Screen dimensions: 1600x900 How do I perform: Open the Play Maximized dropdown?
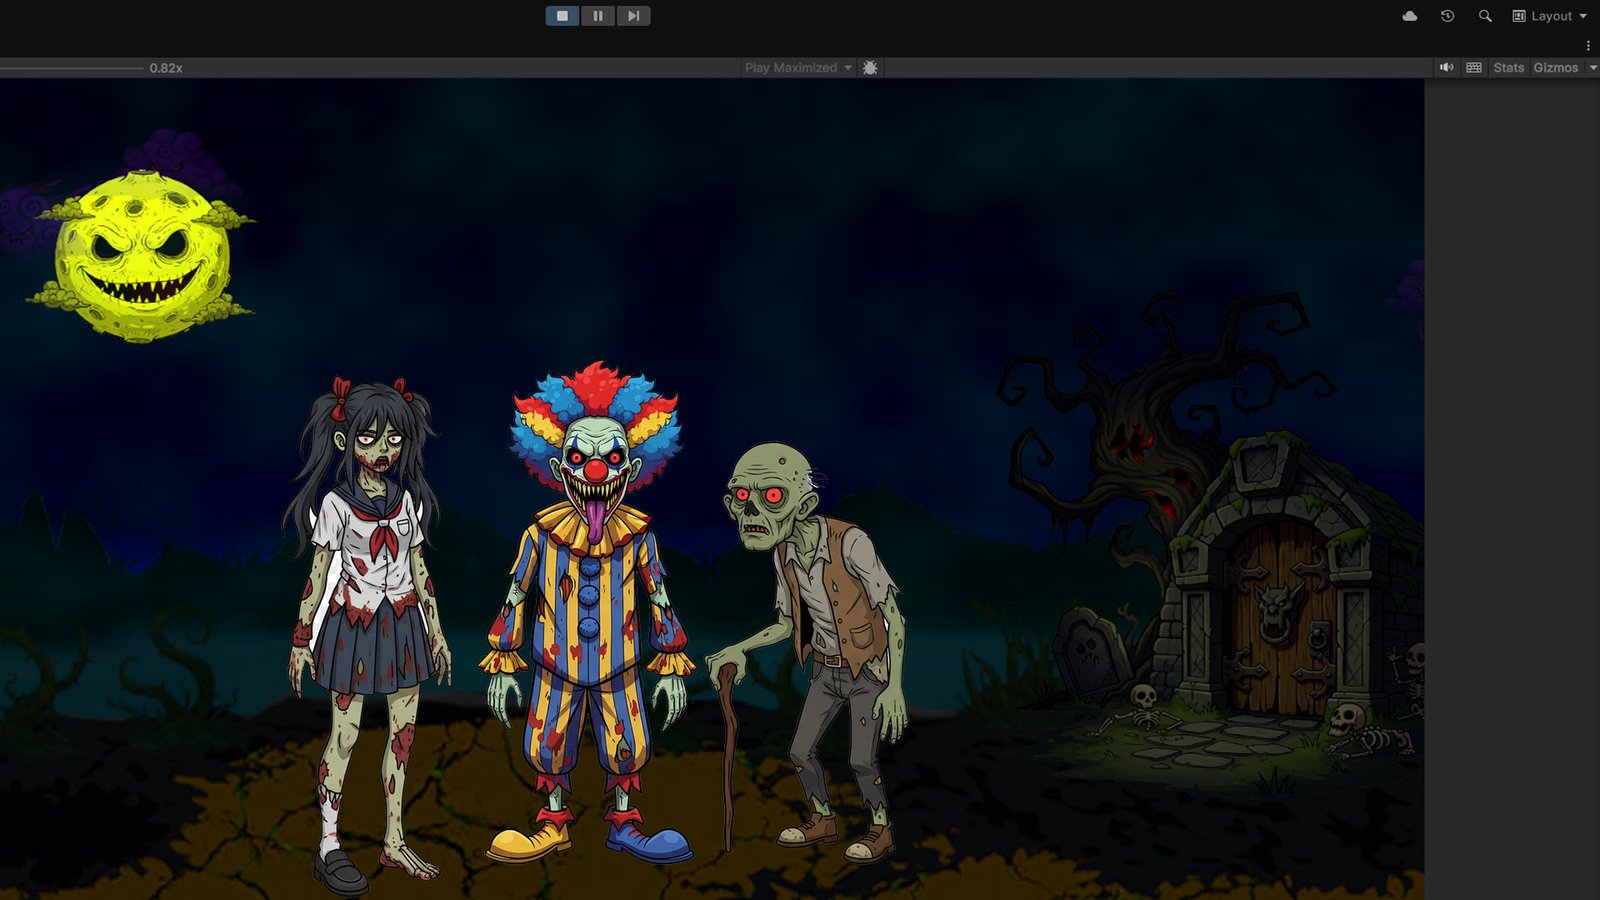pyautogui.click(x=847, y=67)
